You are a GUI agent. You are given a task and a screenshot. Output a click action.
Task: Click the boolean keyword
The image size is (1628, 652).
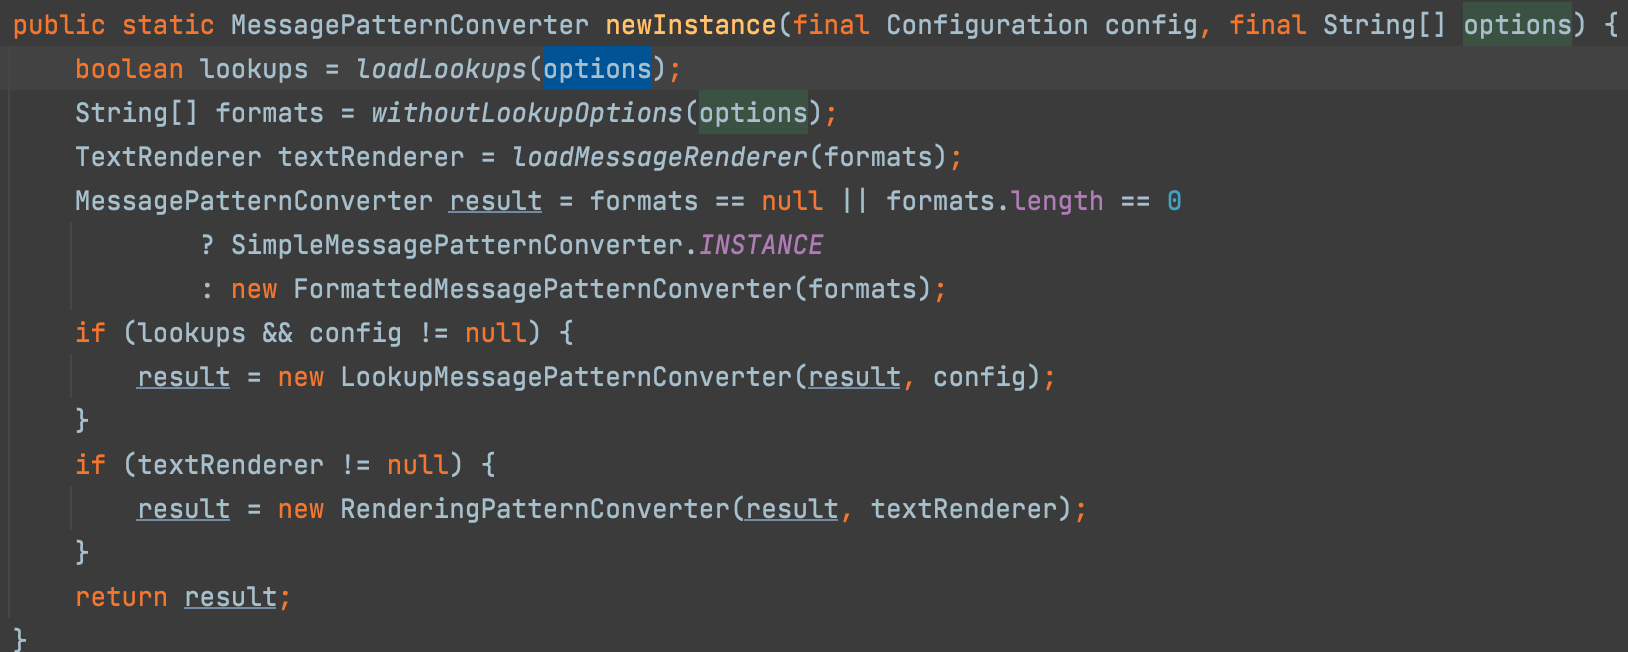(x=129, y=69)
